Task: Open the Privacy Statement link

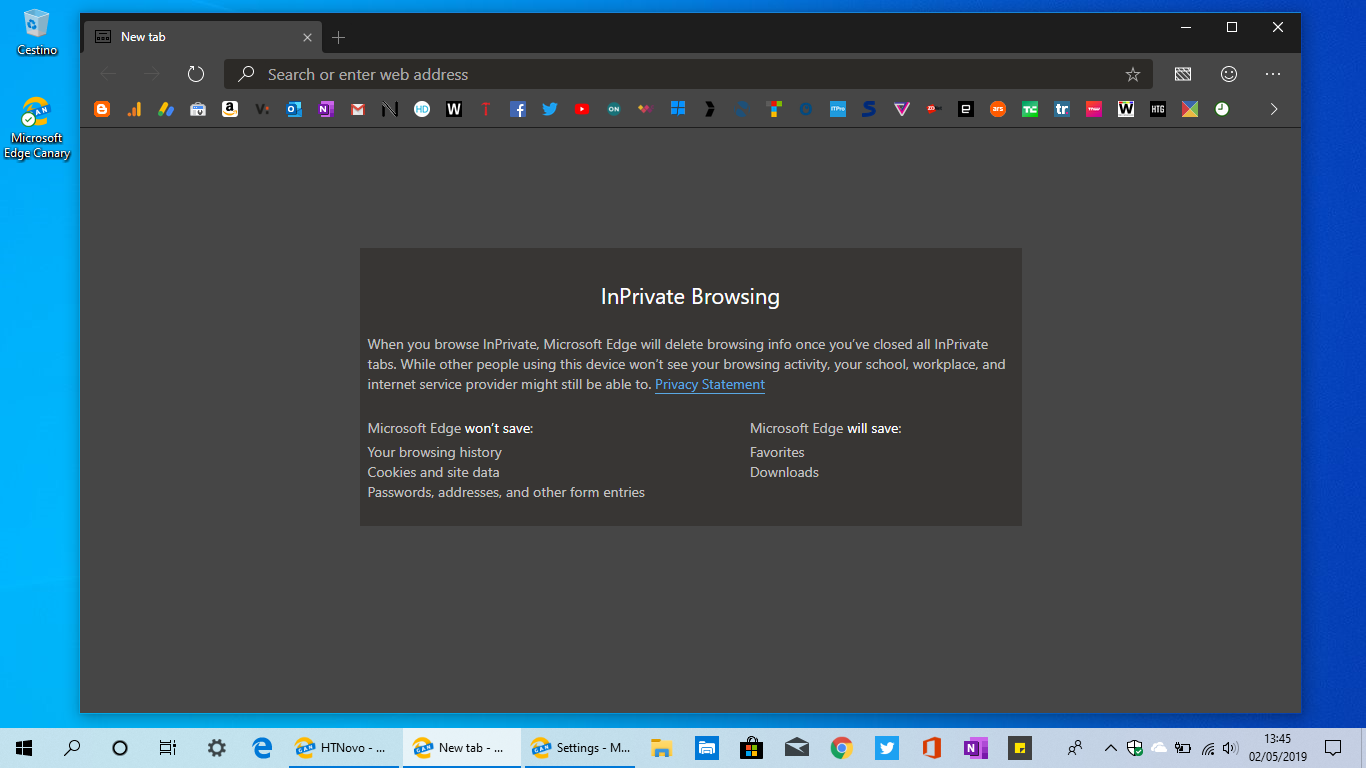Action: pyautogui.click(x=709, y=384)
